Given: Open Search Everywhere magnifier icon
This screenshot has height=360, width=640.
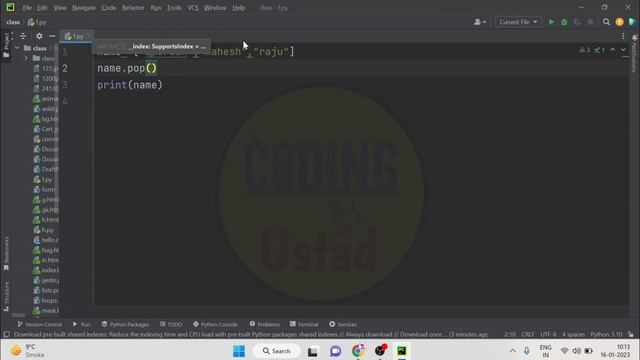Looking at the screenshot, I should 607,22.
